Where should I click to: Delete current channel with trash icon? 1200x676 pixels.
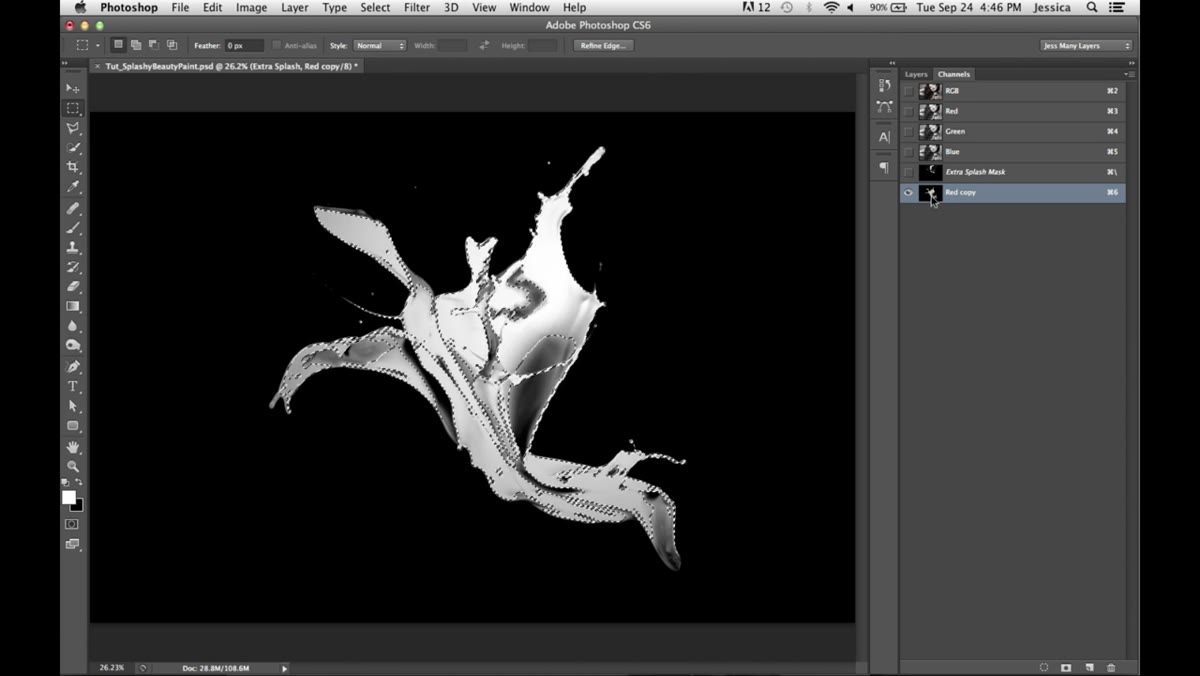click(x=1111, y=667)
